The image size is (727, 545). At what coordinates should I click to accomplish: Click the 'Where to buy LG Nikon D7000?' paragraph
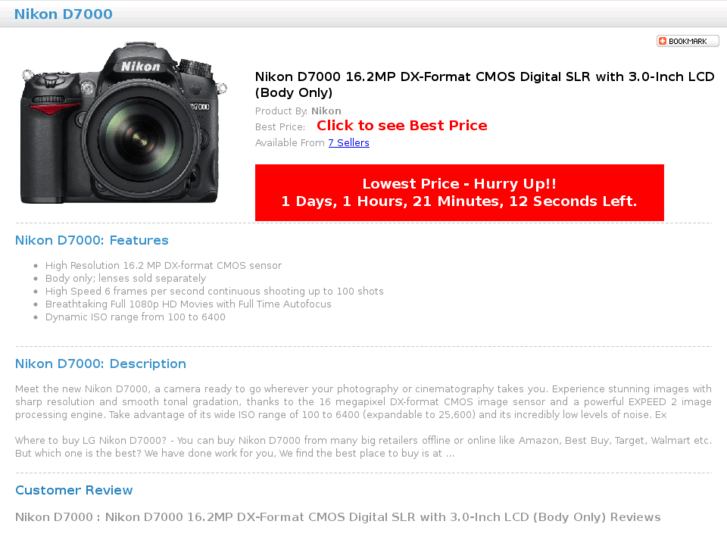click(x=363, y=447)
